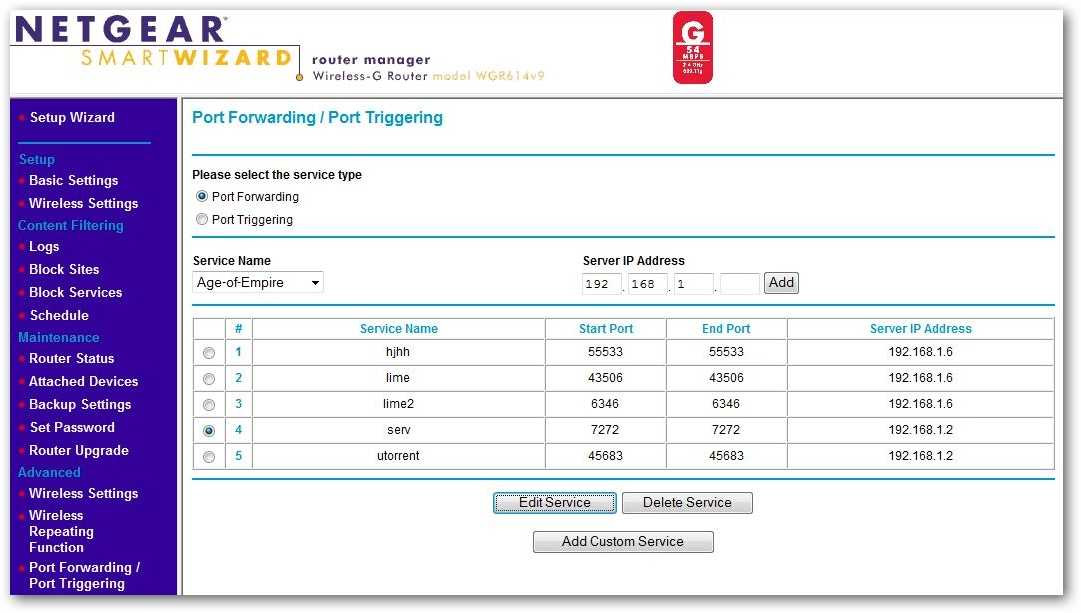Click the Delete Service button

coord(687,502)
